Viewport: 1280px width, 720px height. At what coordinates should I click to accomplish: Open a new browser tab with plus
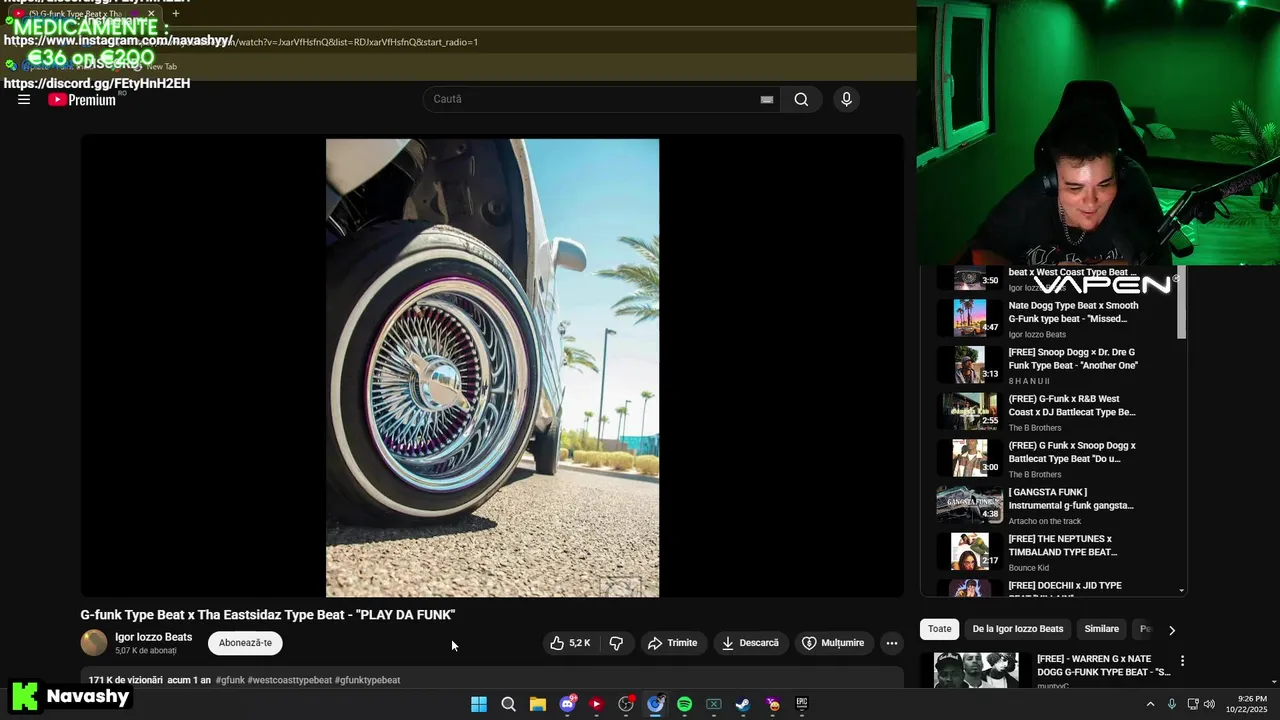coord(175,14)
